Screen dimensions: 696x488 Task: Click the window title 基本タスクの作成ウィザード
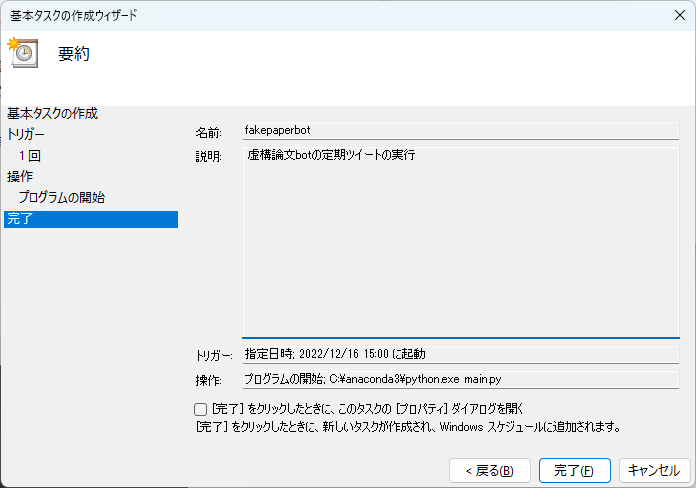(x=74, y=16)
